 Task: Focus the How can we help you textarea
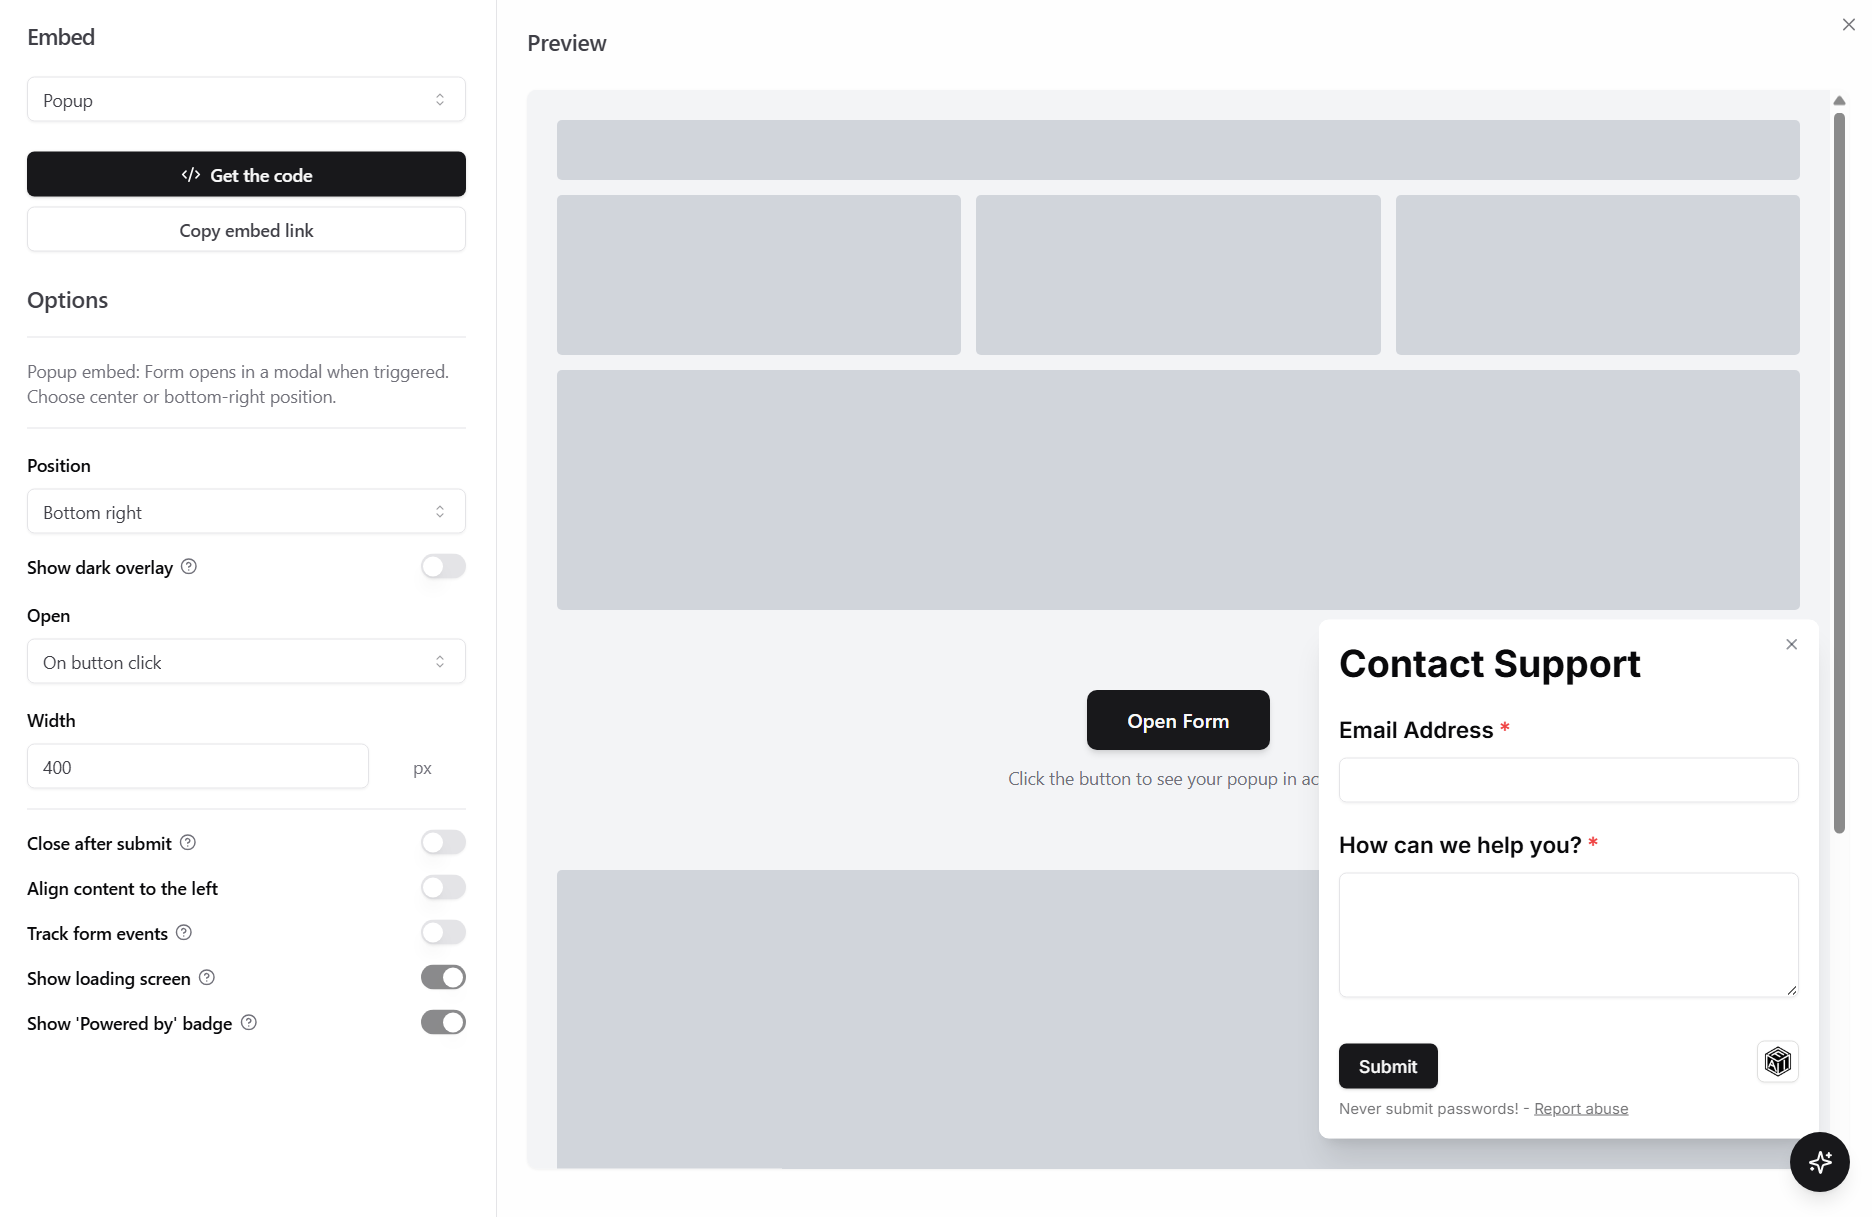[1568, 935]
